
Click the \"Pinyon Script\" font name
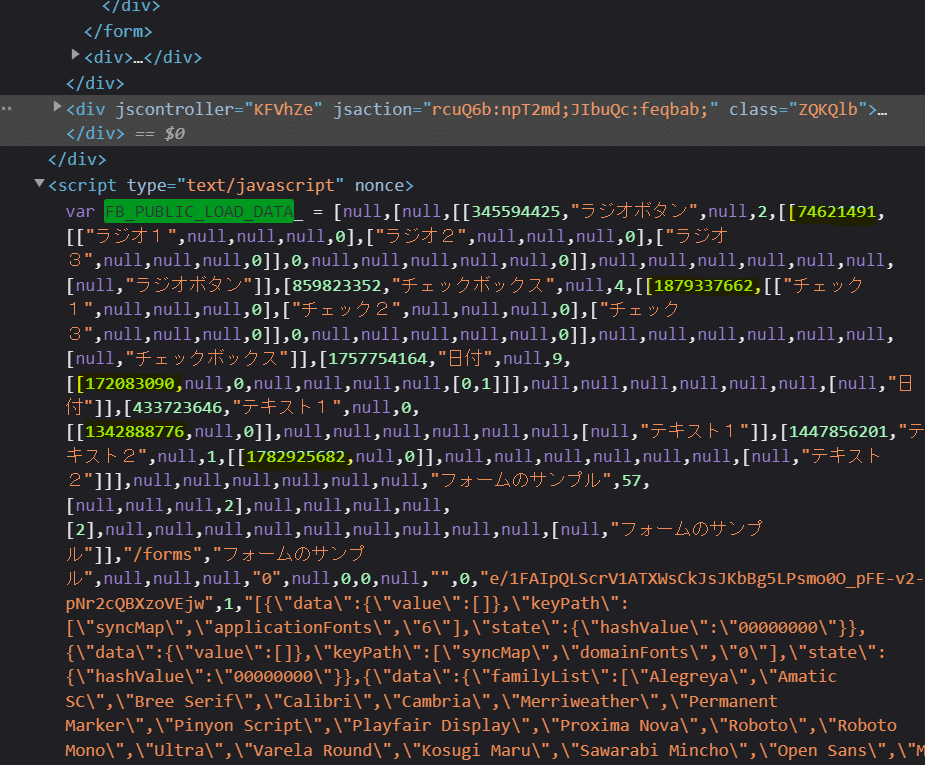(x=239, y=726)
